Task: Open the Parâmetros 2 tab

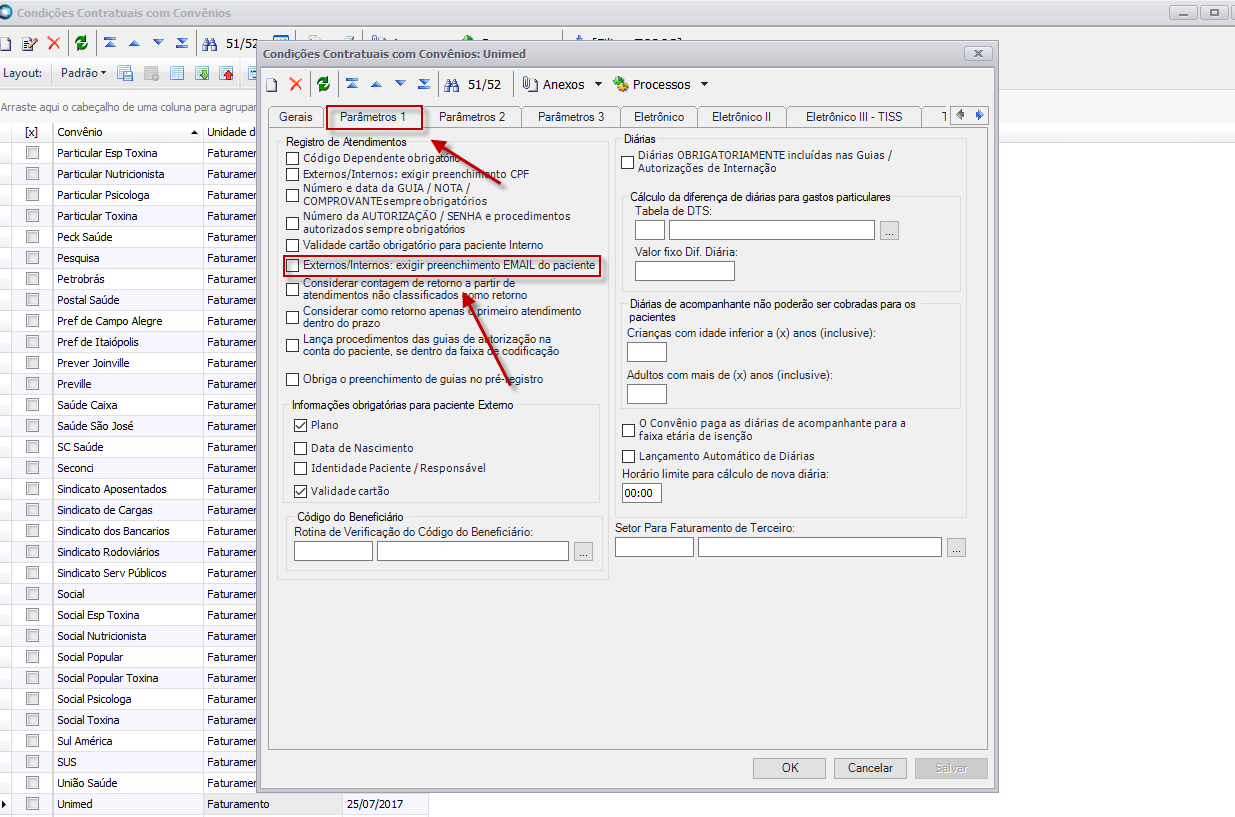Action: pos(472,117)
